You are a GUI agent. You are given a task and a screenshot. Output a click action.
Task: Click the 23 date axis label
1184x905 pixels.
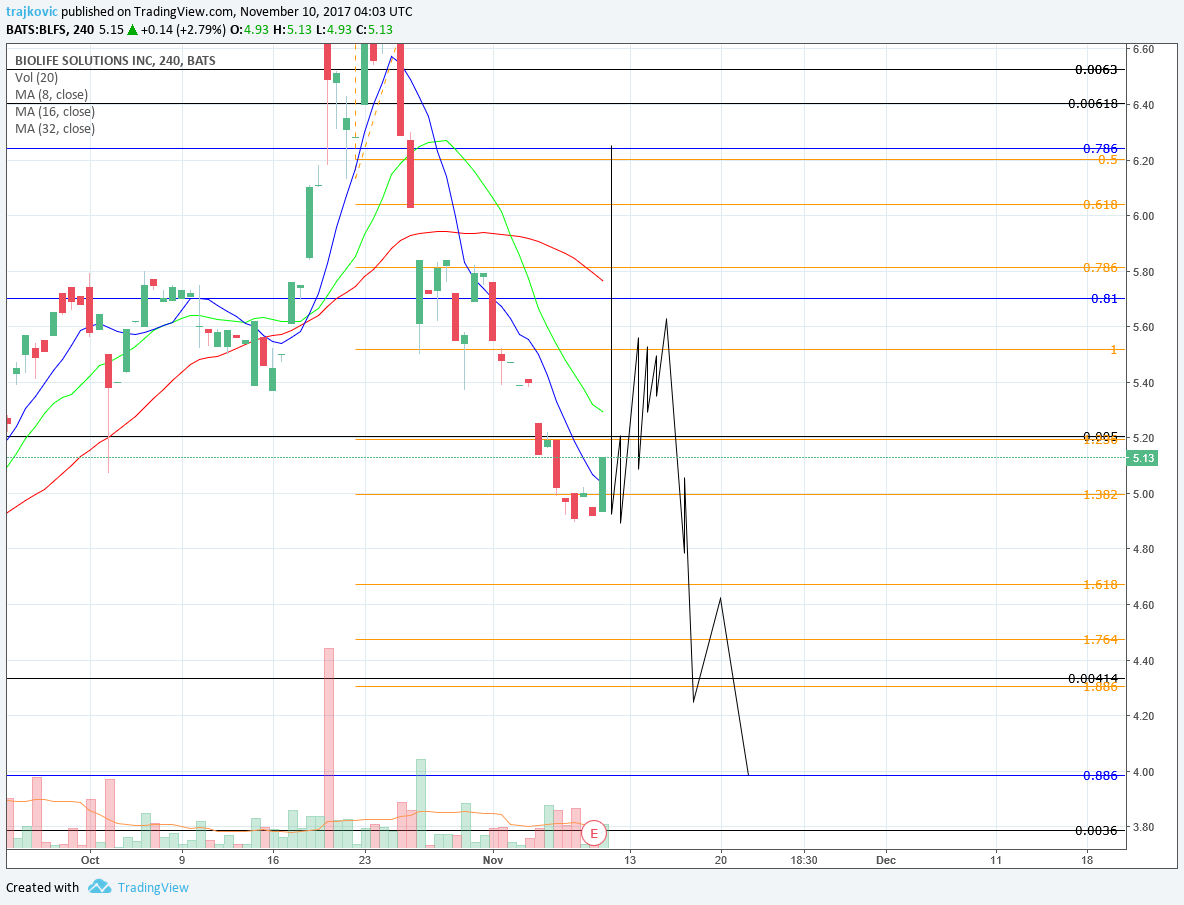coord(365,860)
